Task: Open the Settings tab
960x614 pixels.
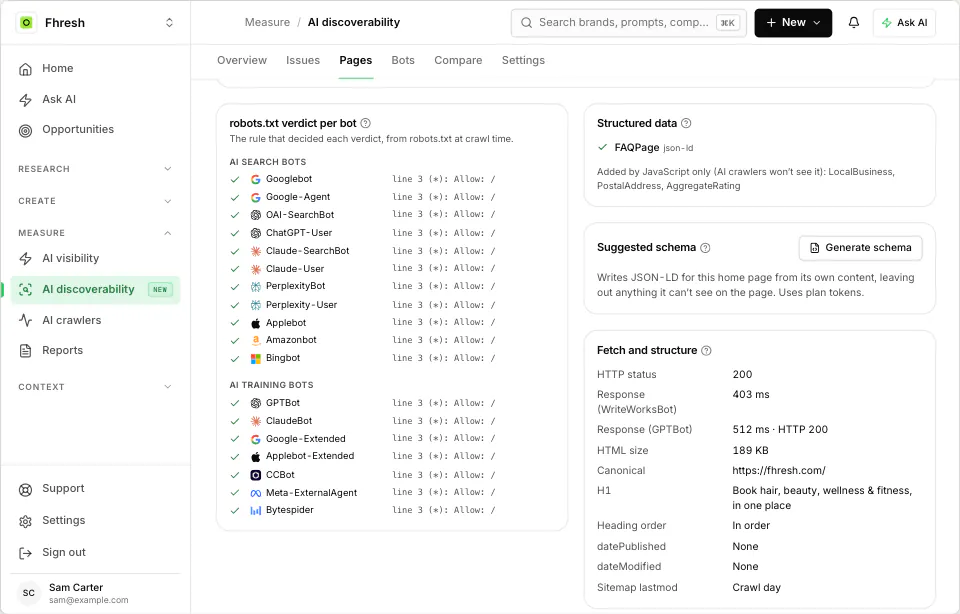Action: coord(523,60)
